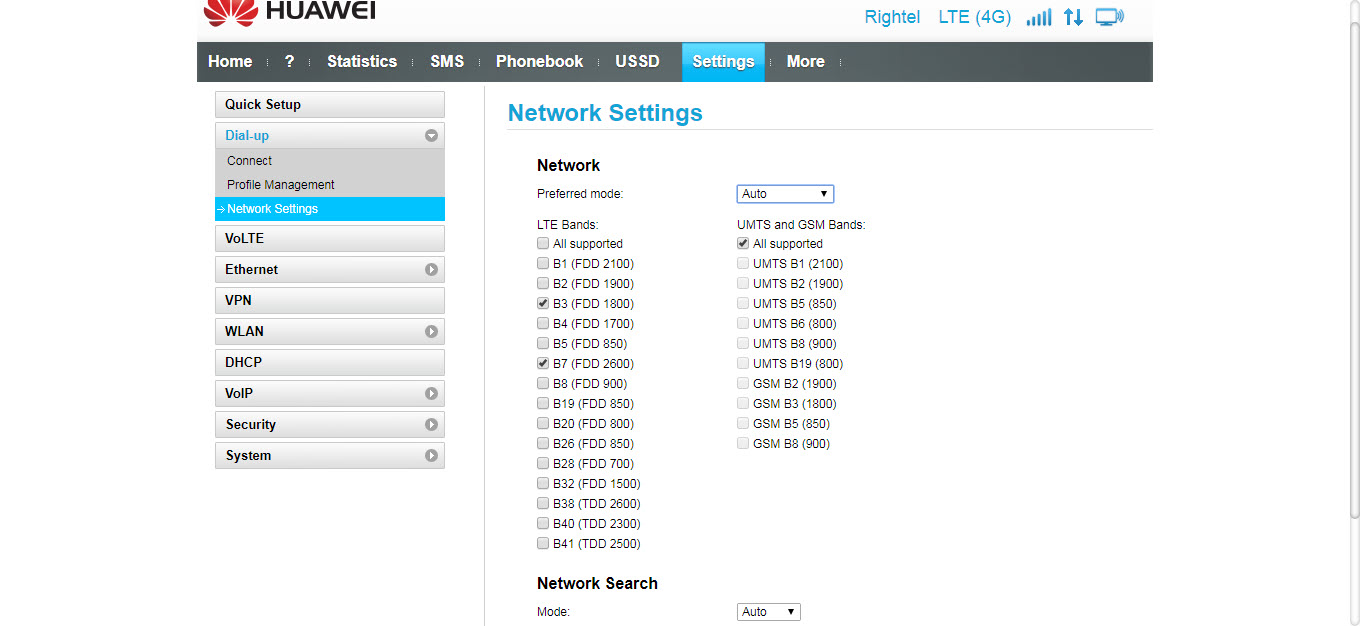Screen dimensions: 1360x626
Task: Enable B8 (FDD 900) band
Action: point(543,384)
